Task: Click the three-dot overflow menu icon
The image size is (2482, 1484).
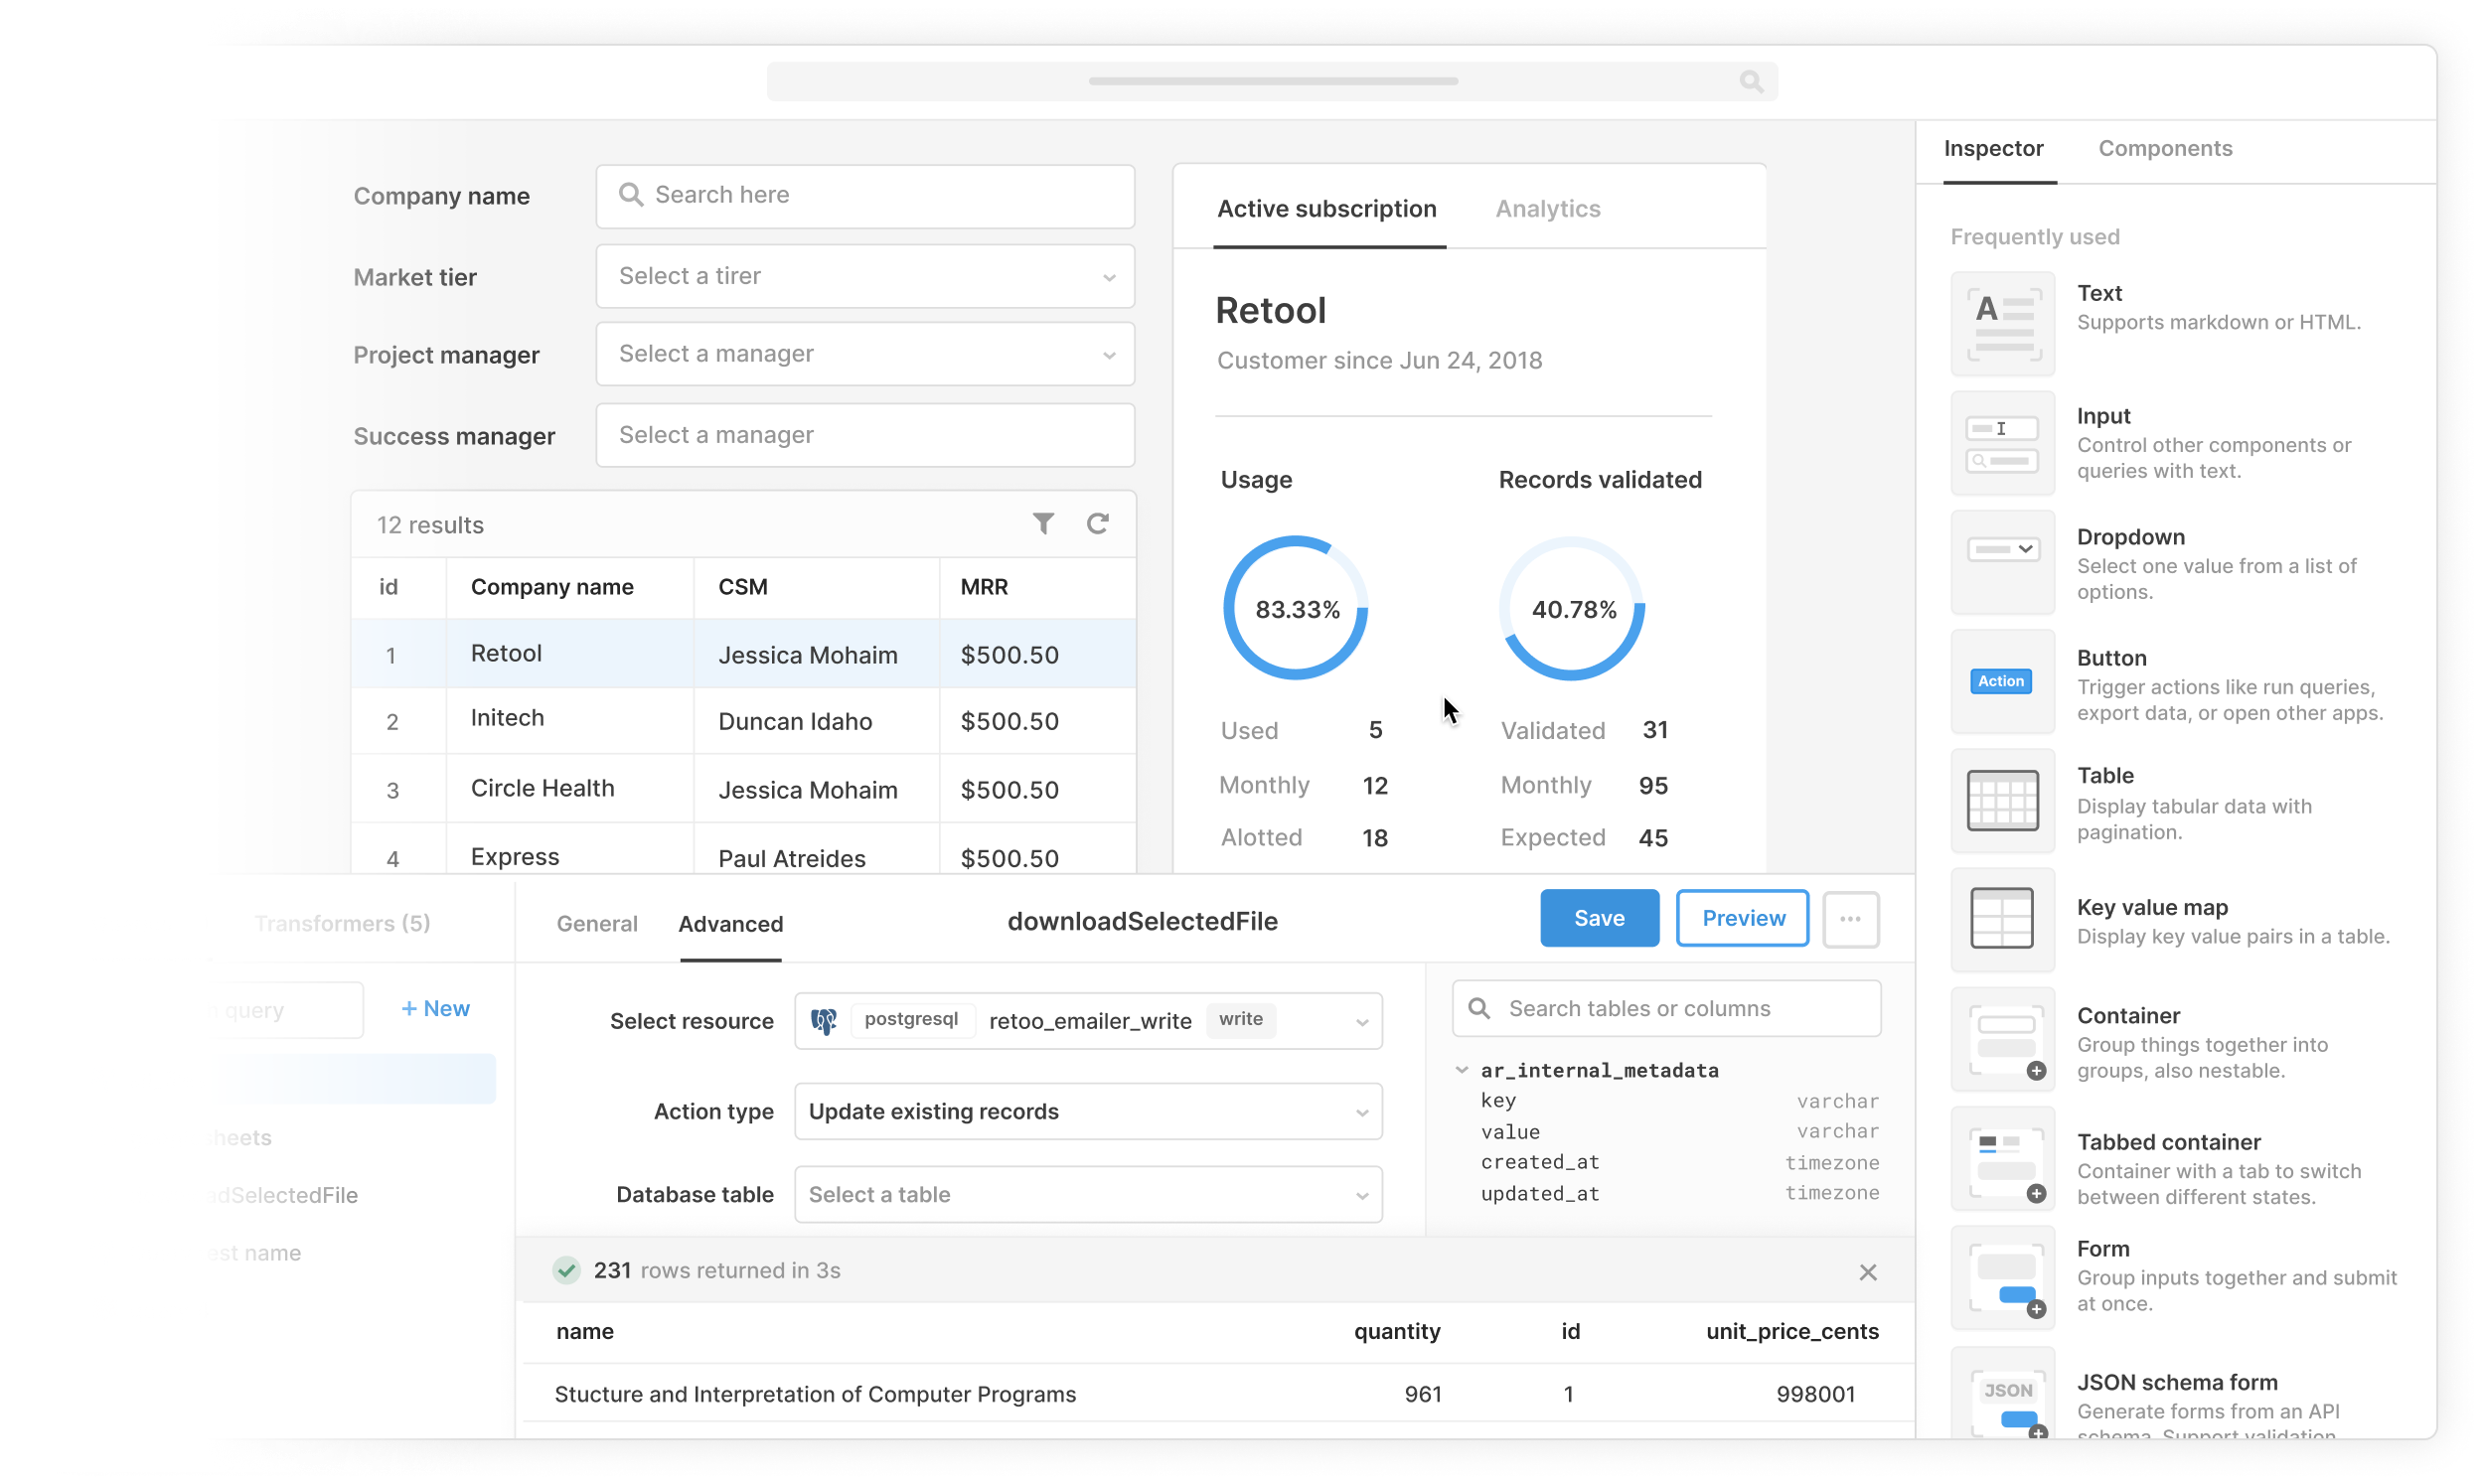Action: coord(1849,919)
